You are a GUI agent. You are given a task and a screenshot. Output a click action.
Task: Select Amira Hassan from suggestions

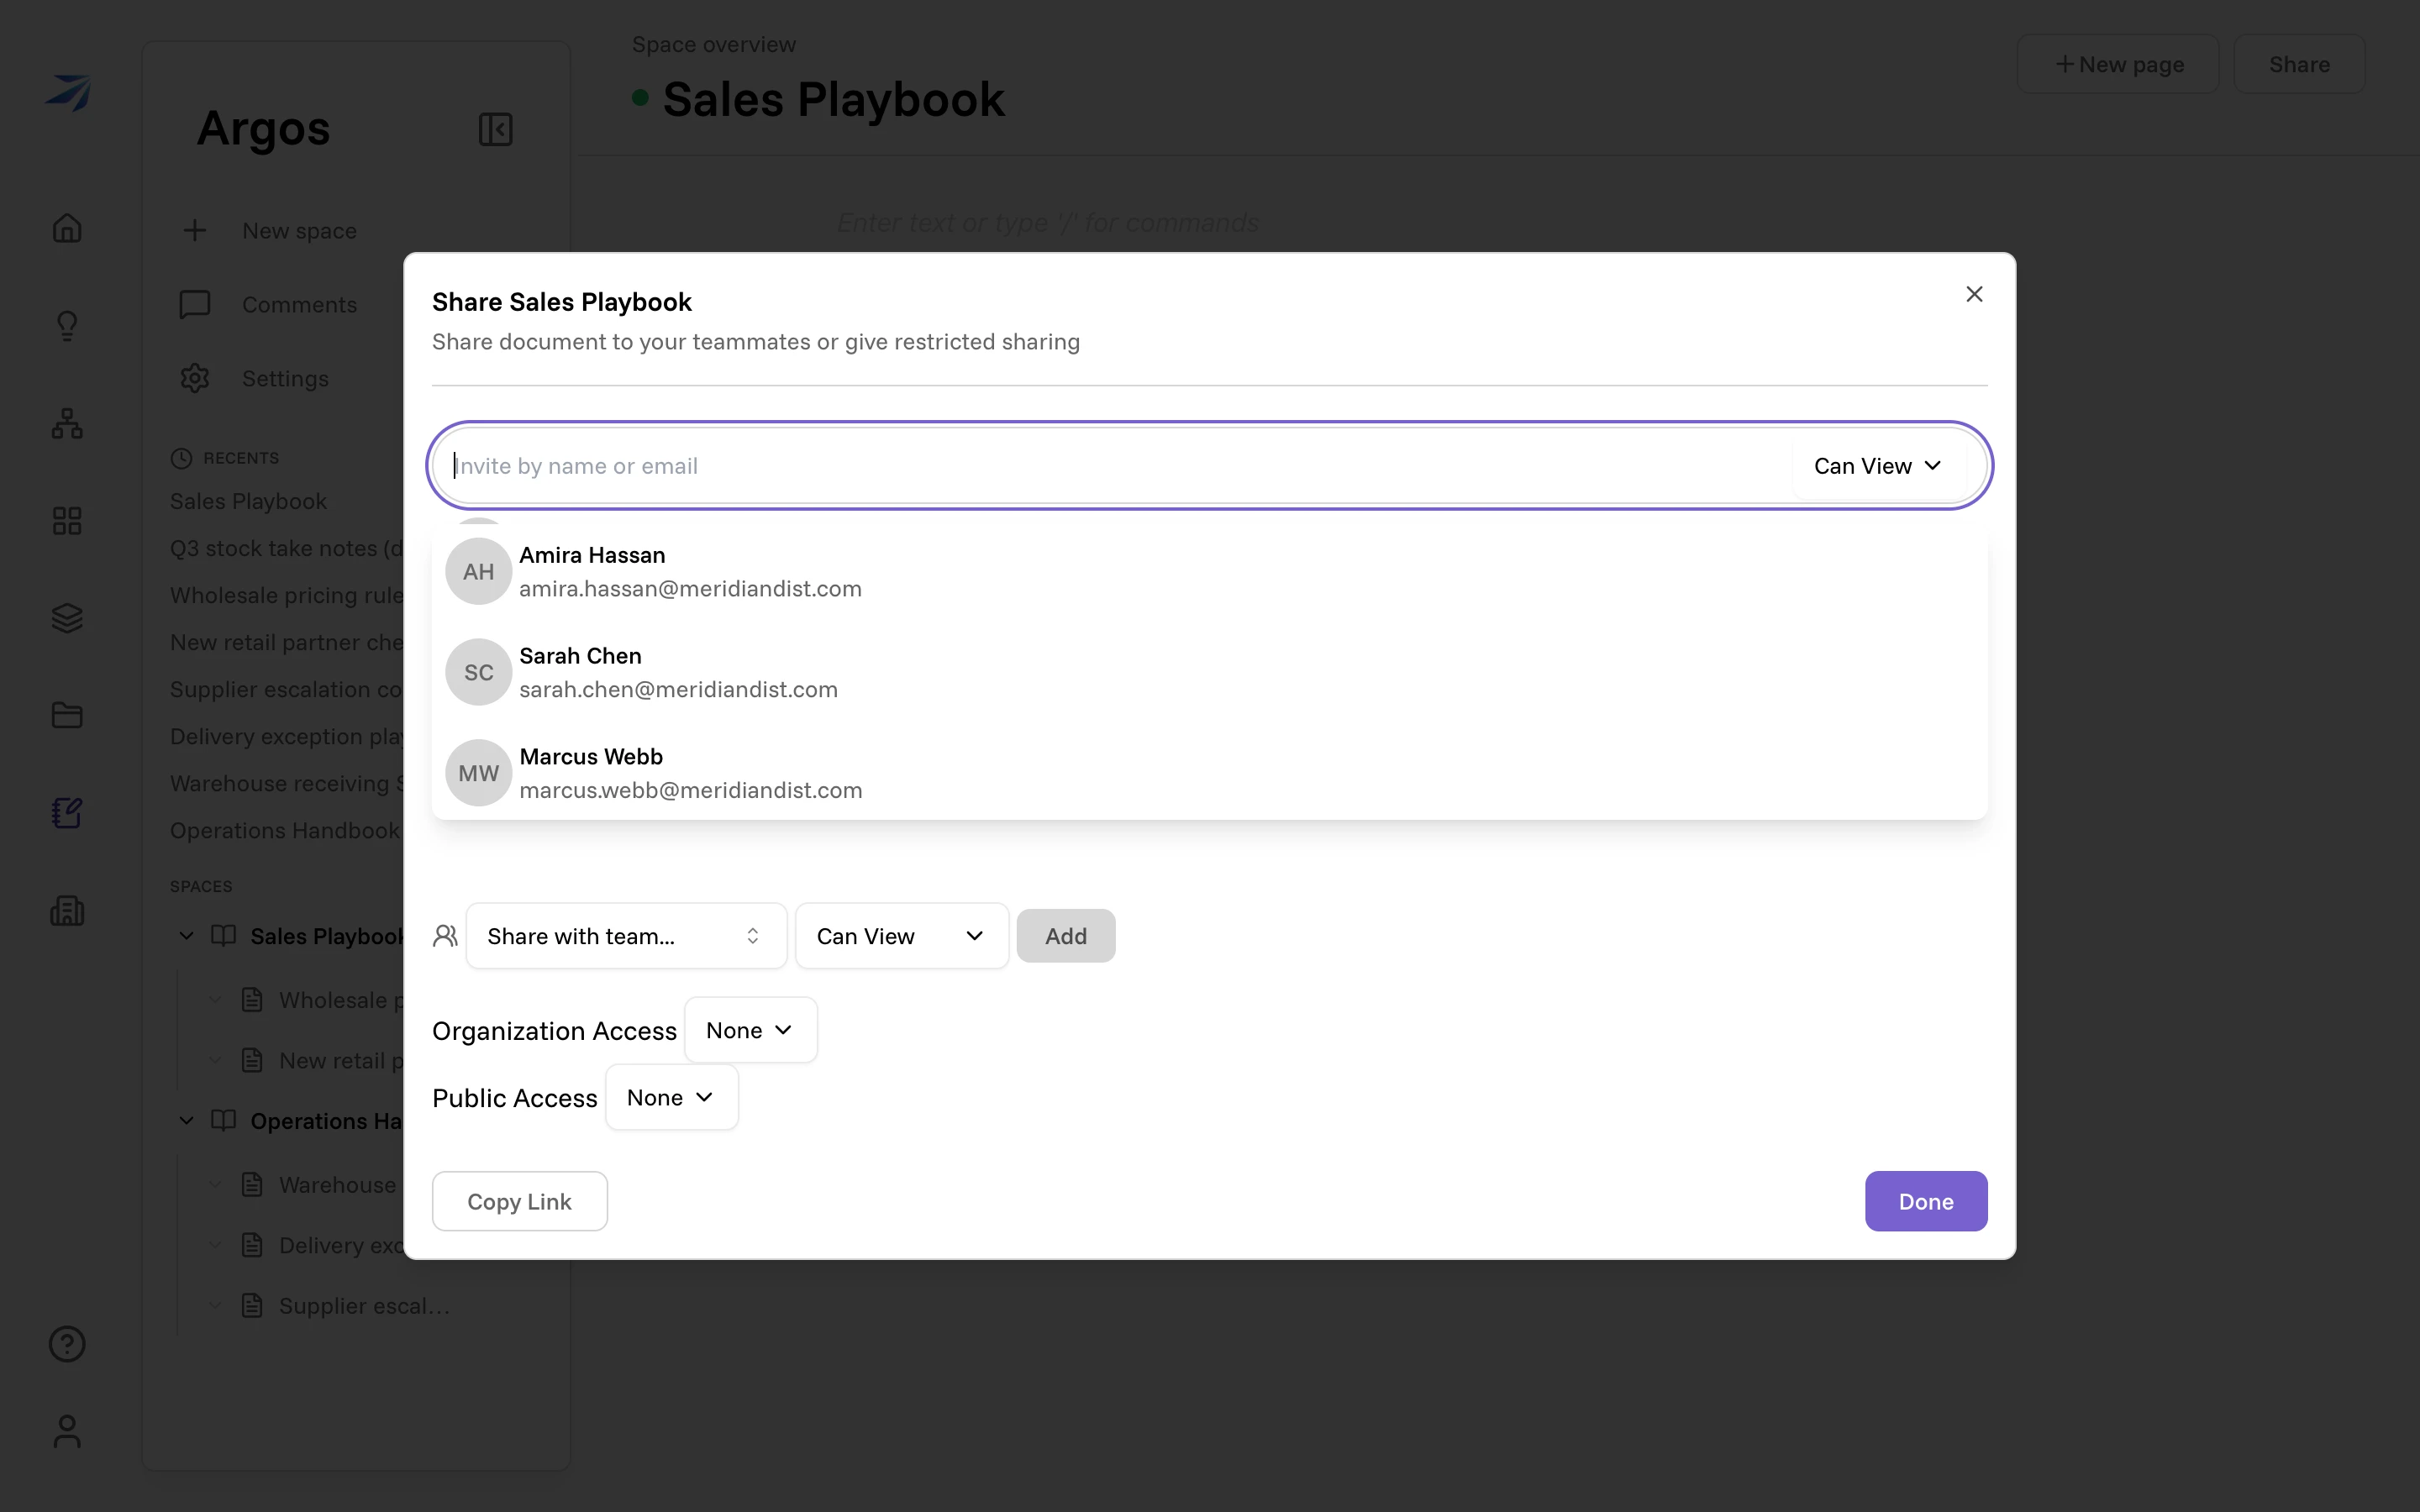(x=1209, y=572)
